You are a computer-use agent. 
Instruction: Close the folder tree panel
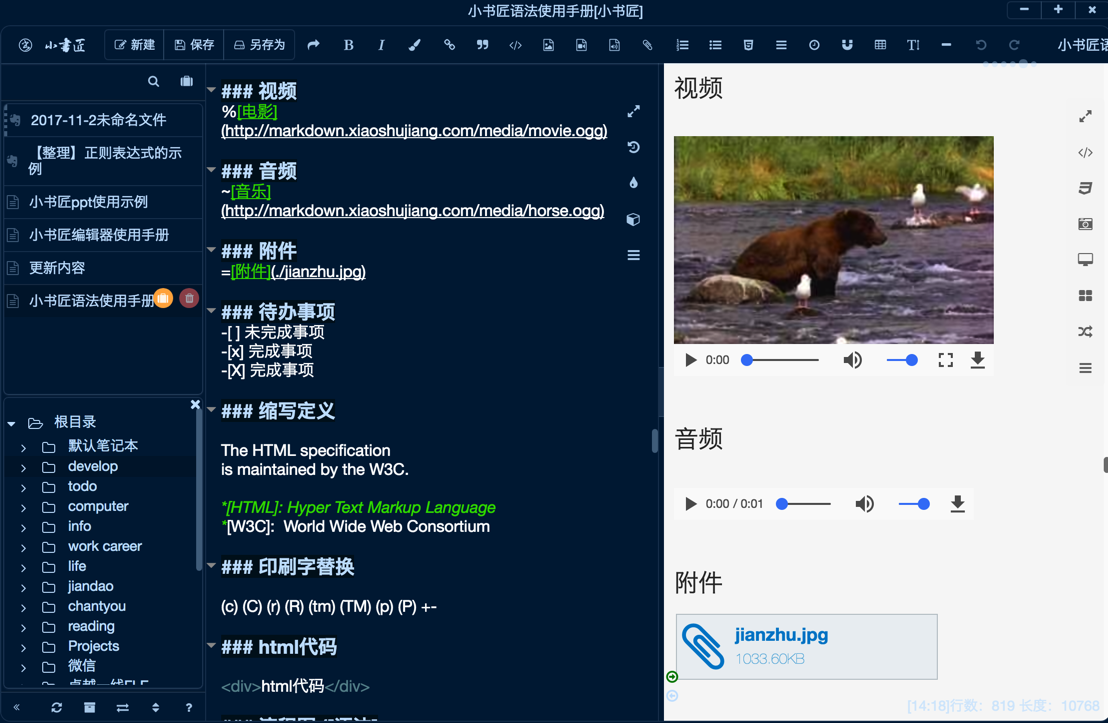click(x=195, y=404)
